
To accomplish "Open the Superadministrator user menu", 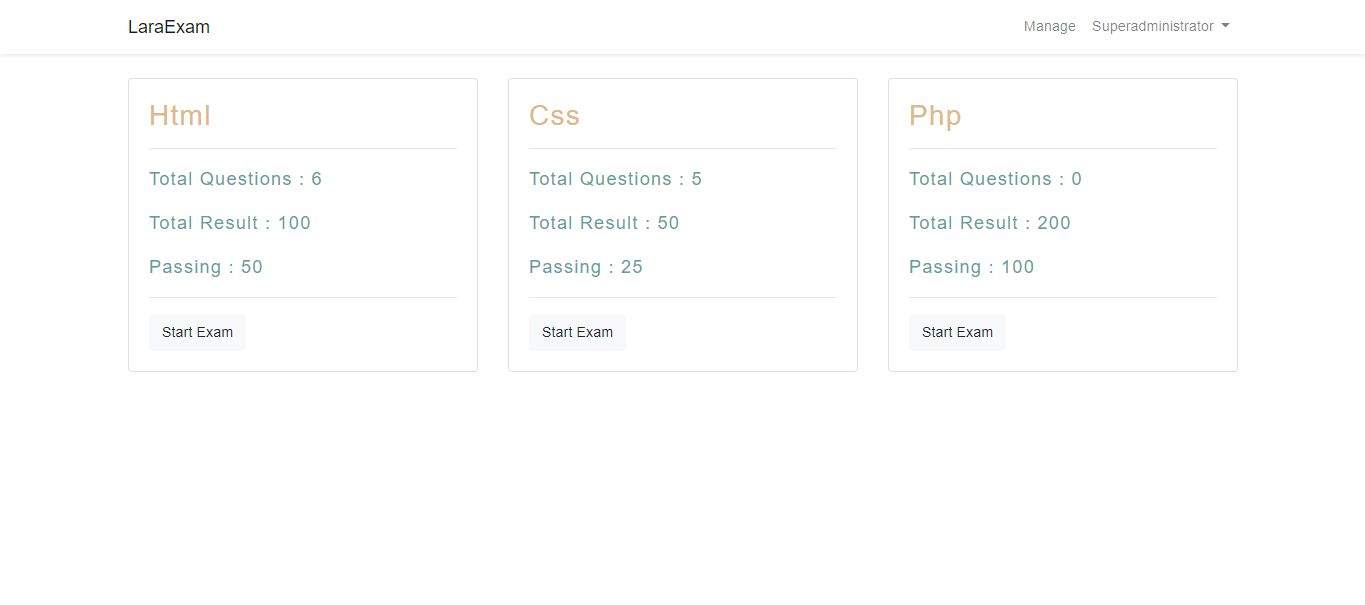I will (x=1153, y=27).
